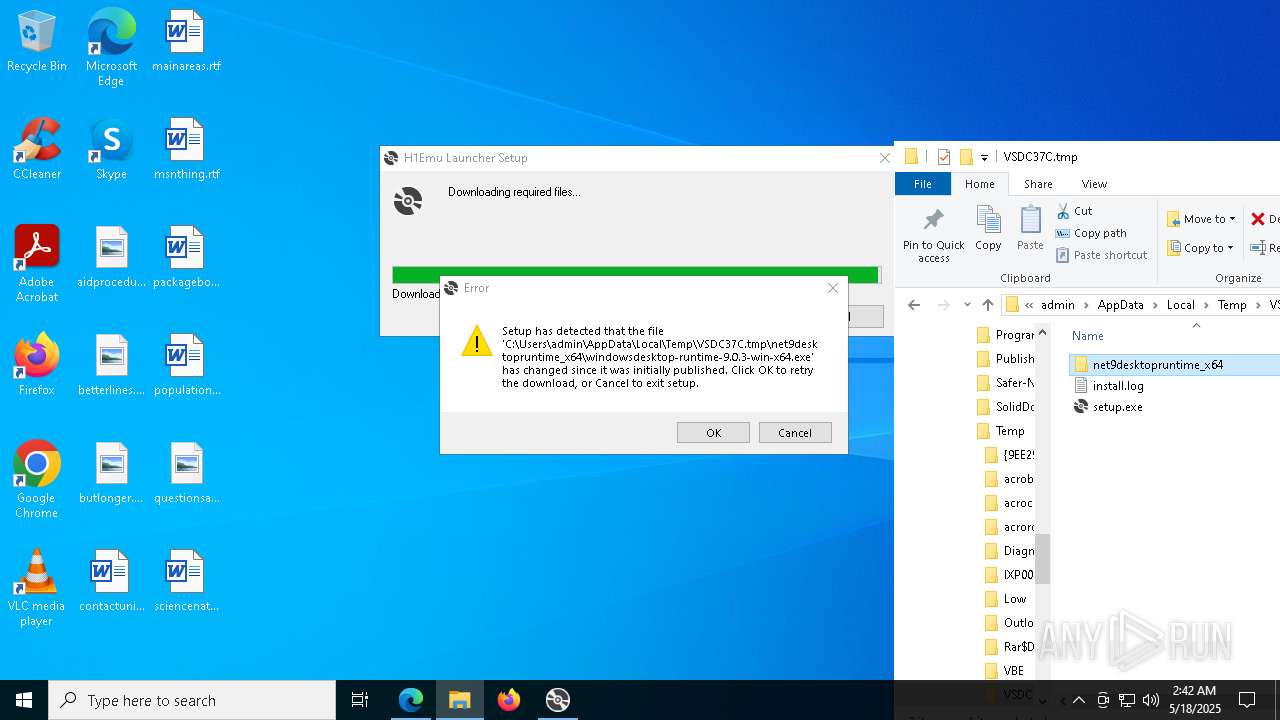Click the Paste ribbon button
Image resolution: width=1280 pixels, height=720 pixels.
click(1030, 229)
